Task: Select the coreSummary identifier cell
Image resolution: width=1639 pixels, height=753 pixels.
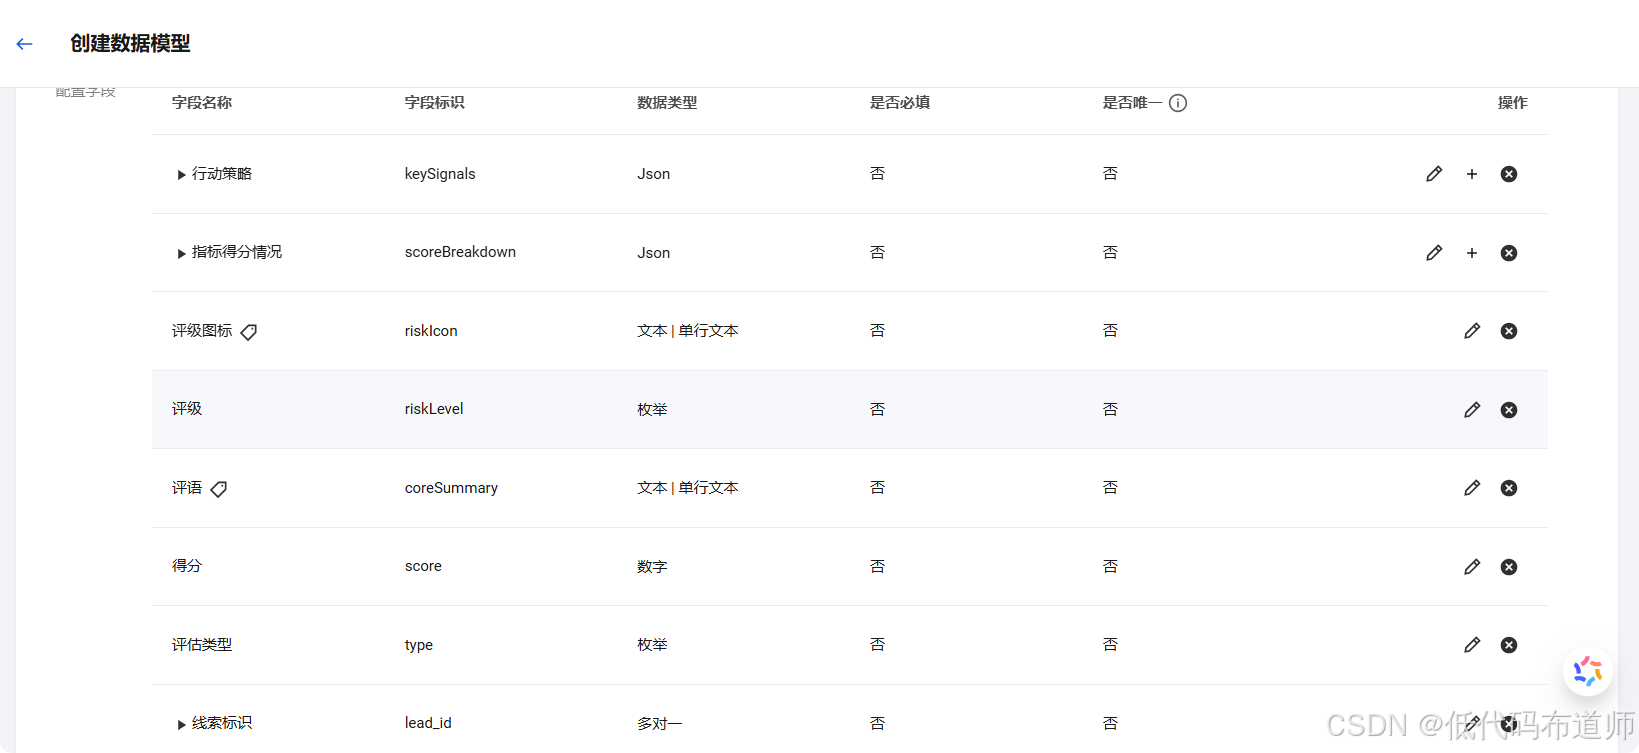Action: click(x=451, y=488)
